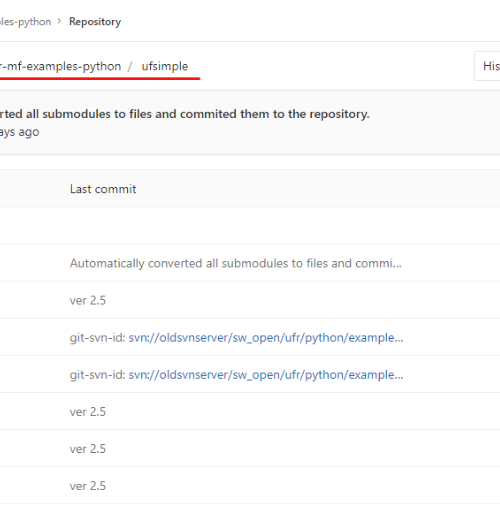Viewport: 500px width, 516px height.
Task: Click the slash separator before ufsimple
Action: click(x=130, y=66)
